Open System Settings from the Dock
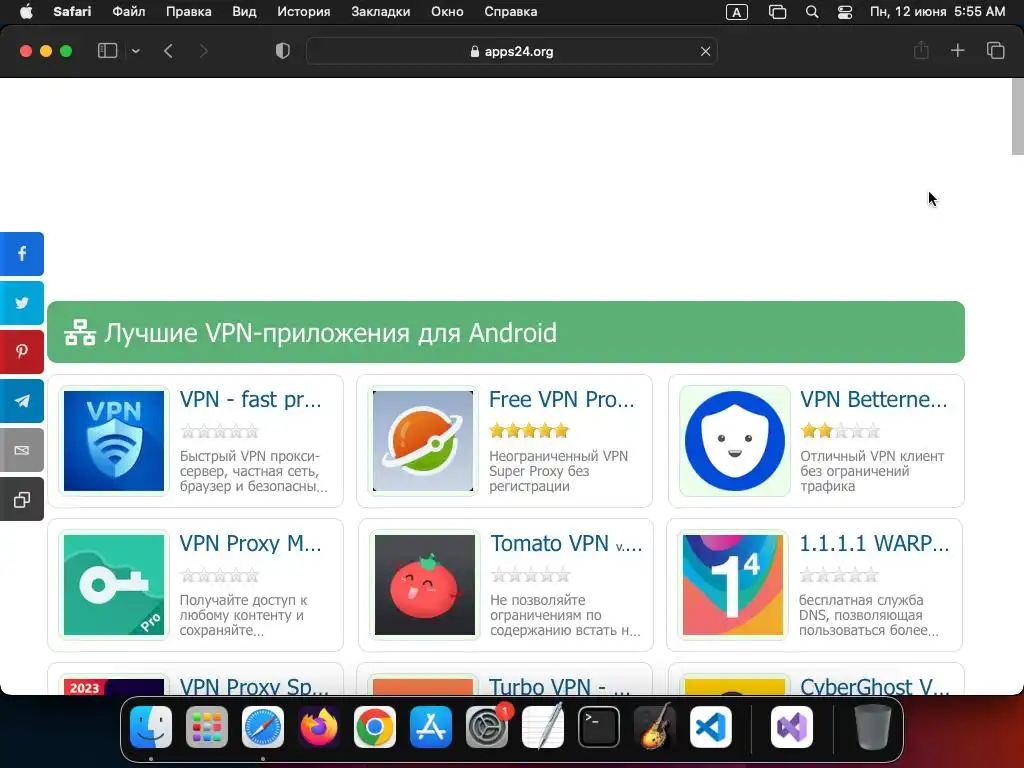Viewport: 1024px width, 768px height. 487,727
